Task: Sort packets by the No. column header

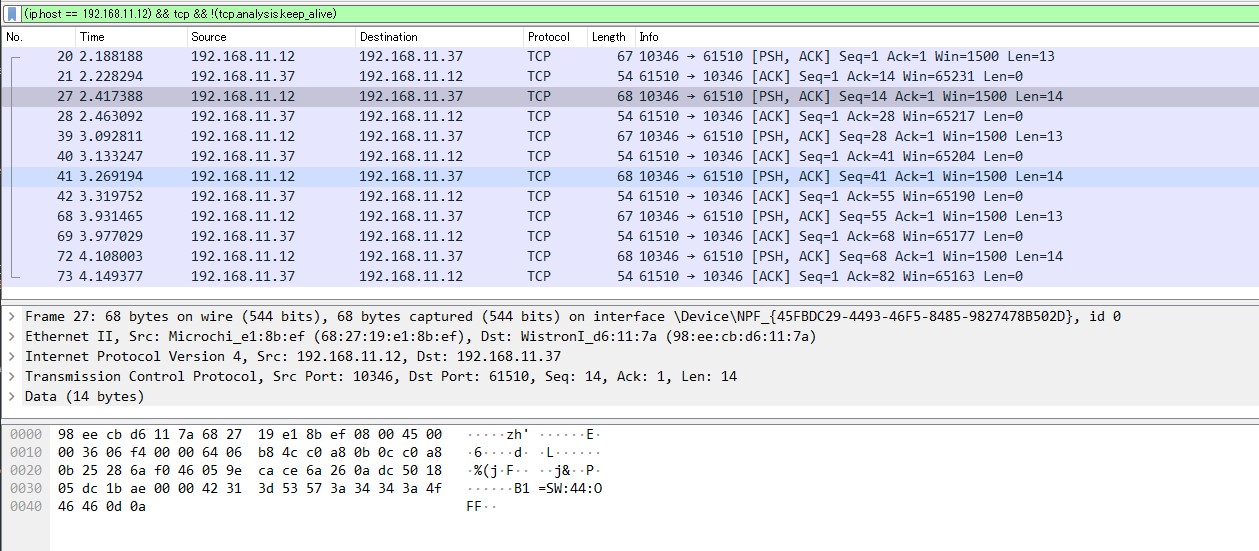Action: pyautogui.click(x=15, y=37)
